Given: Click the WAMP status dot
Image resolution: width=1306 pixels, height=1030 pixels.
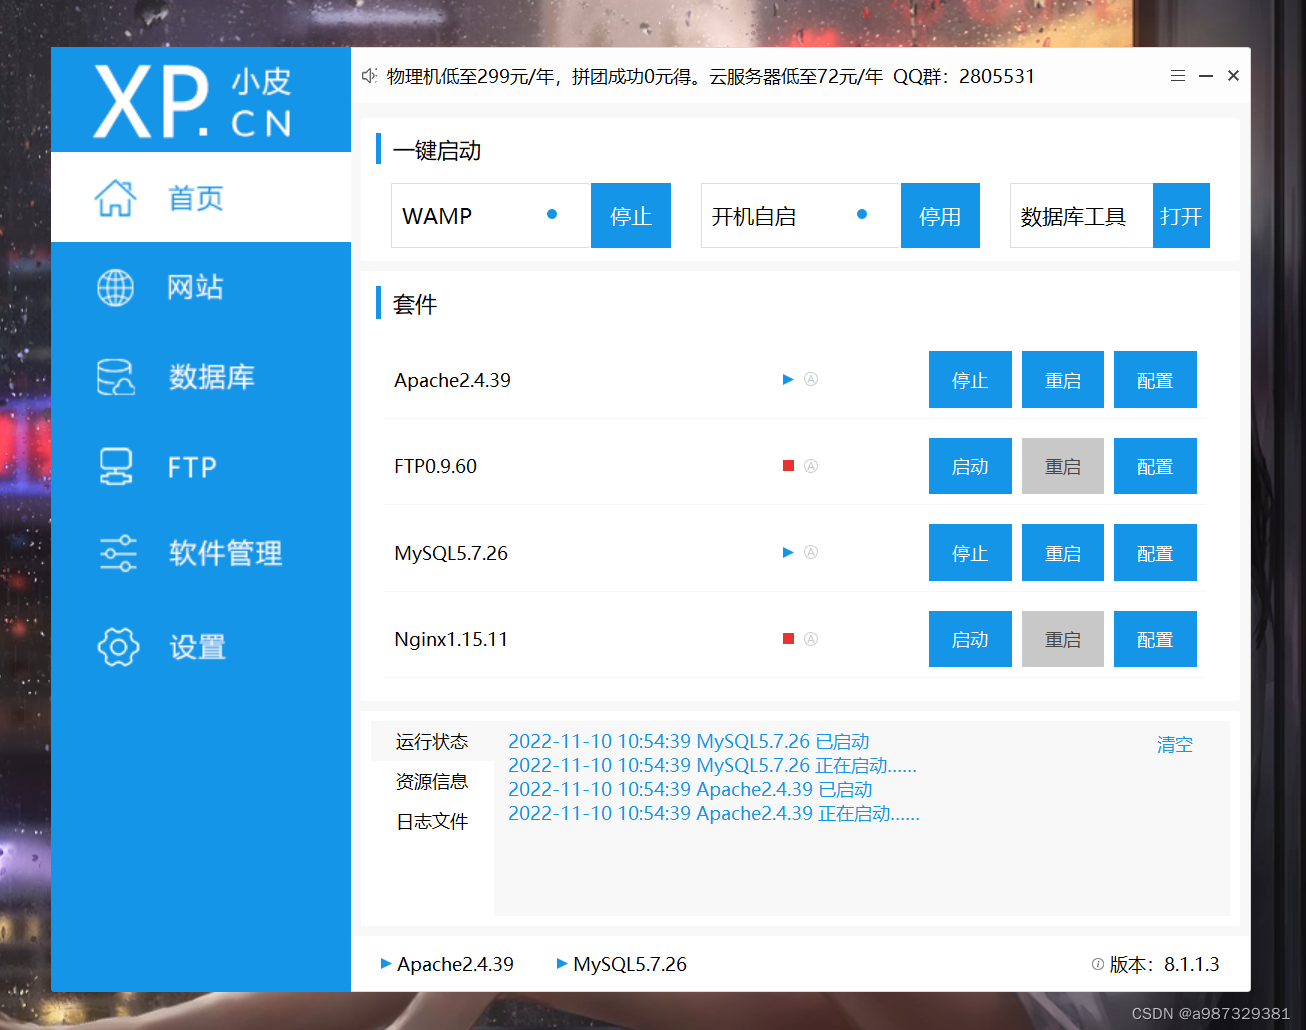Looking at the screenshot, I should click(552, 214).
